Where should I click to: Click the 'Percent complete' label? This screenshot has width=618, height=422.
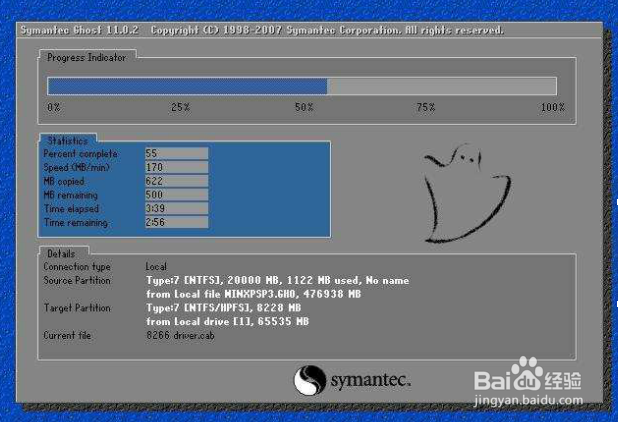tap(80, 154)
